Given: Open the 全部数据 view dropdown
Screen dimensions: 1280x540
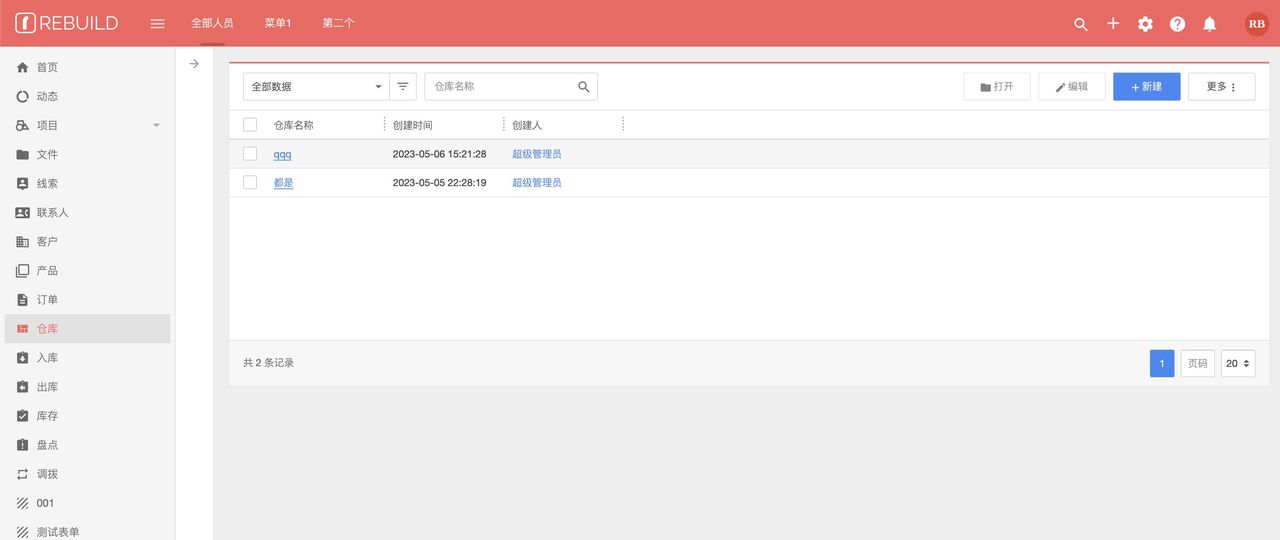Looking at the screenshot, I should pyautogui.click(x=315, y=87).
